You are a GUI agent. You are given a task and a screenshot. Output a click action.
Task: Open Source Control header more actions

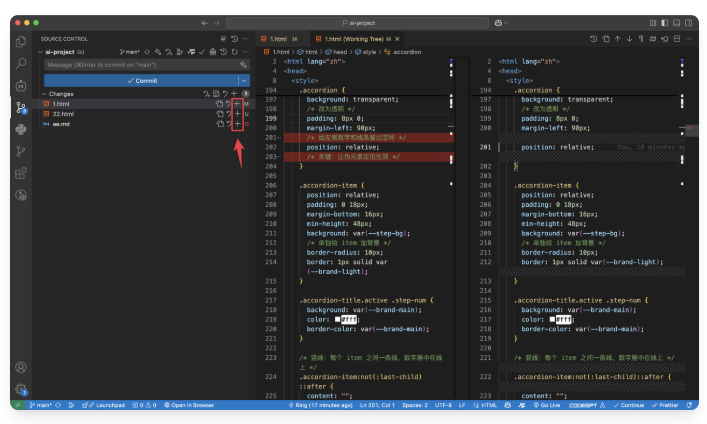pyautogui.click(x=245, y=39)
